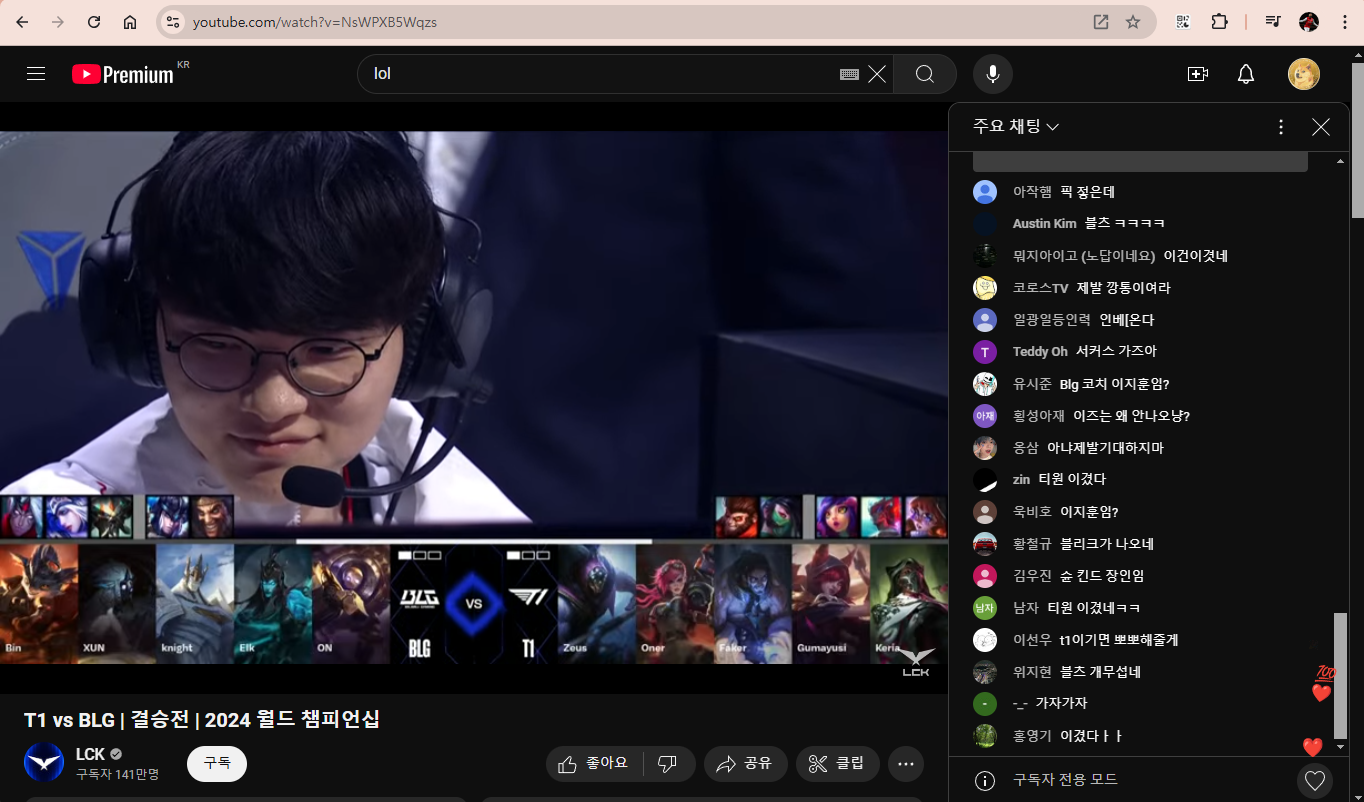The image size is (1364, 802).
Task: Open page in app icon in address bar
Action: (x=1101, y=22)
